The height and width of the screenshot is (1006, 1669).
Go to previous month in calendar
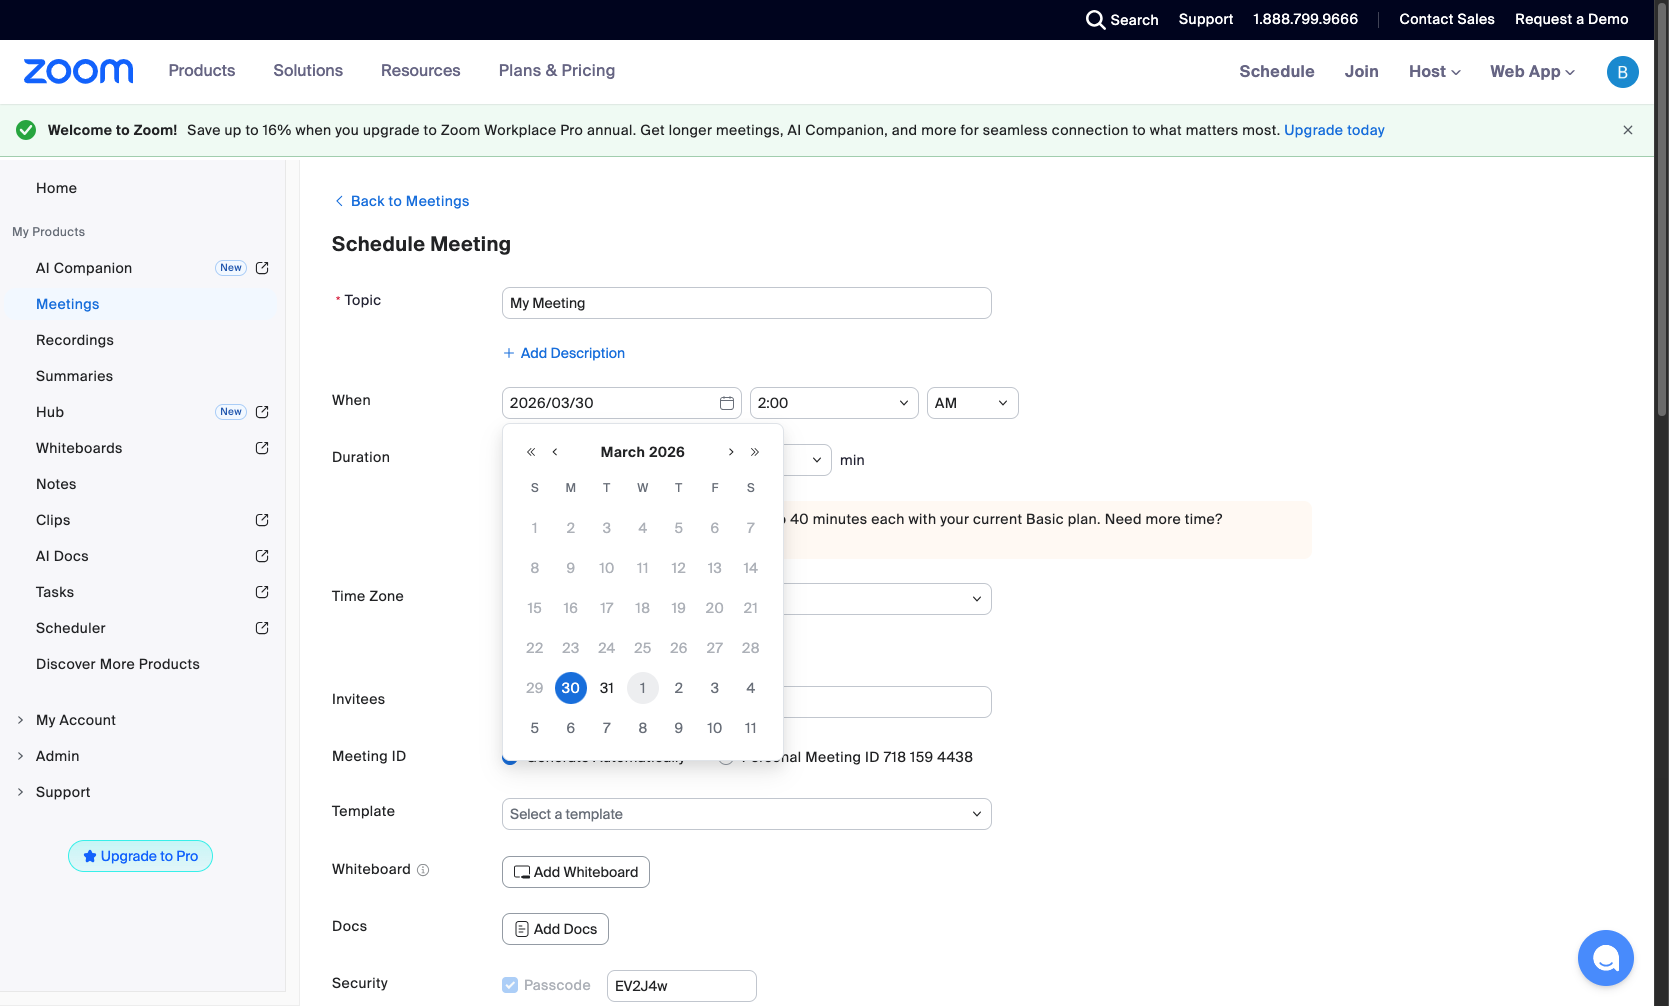(x=555, y=452)
